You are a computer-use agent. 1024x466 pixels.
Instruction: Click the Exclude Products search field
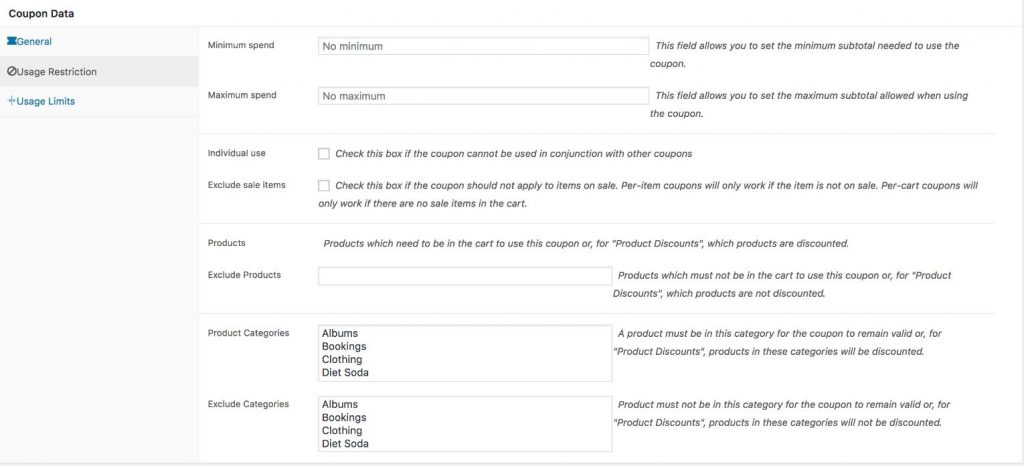464,276
